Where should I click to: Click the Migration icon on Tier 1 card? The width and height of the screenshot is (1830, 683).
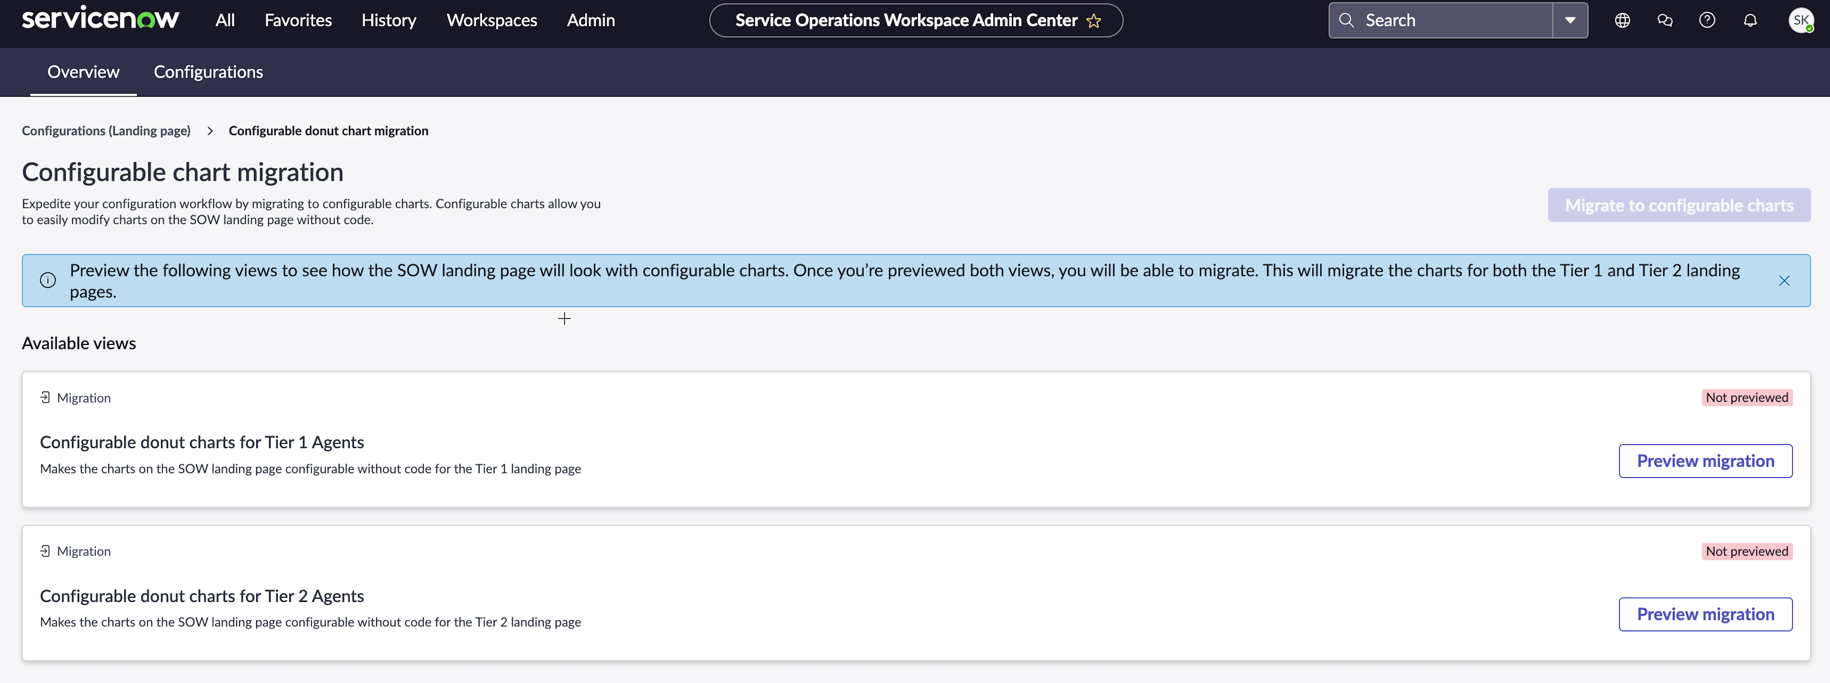click(45, 397)
